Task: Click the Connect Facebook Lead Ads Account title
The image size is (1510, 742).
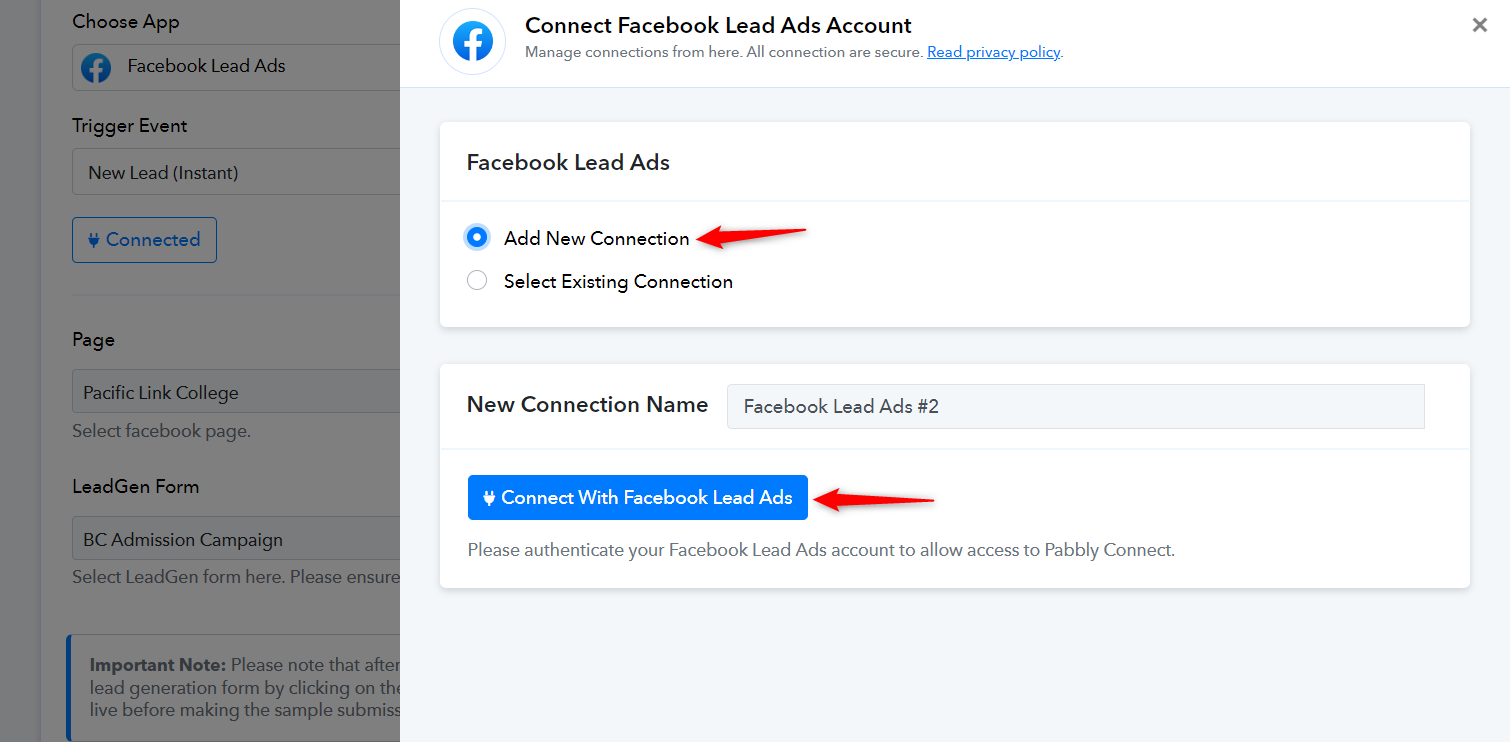Action: coord(718,25)
